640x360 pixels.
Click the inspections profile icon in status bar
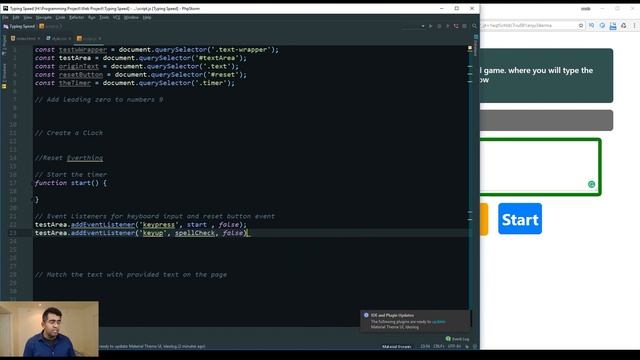tap(475, 347)
